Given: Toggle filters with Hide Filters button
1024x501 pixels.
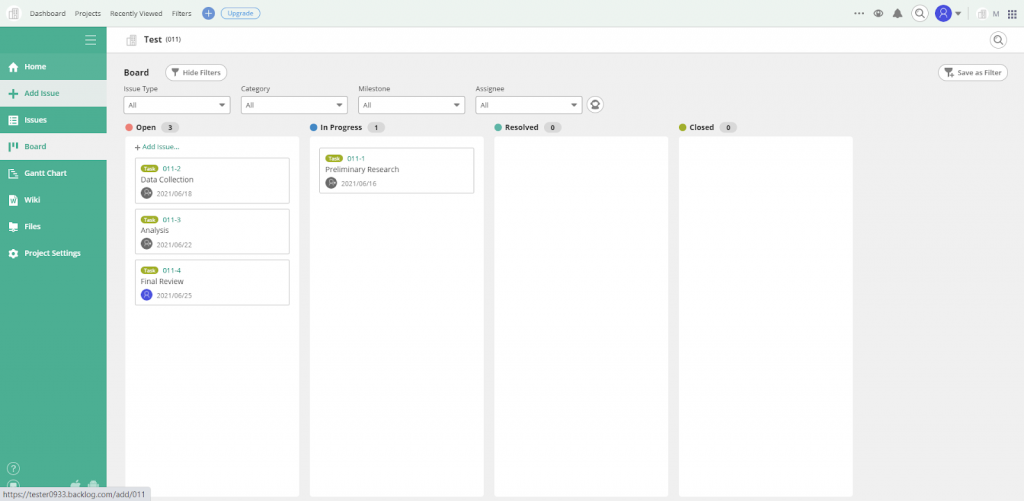Looking at the screenshot, I should click(x=196, y=73).
